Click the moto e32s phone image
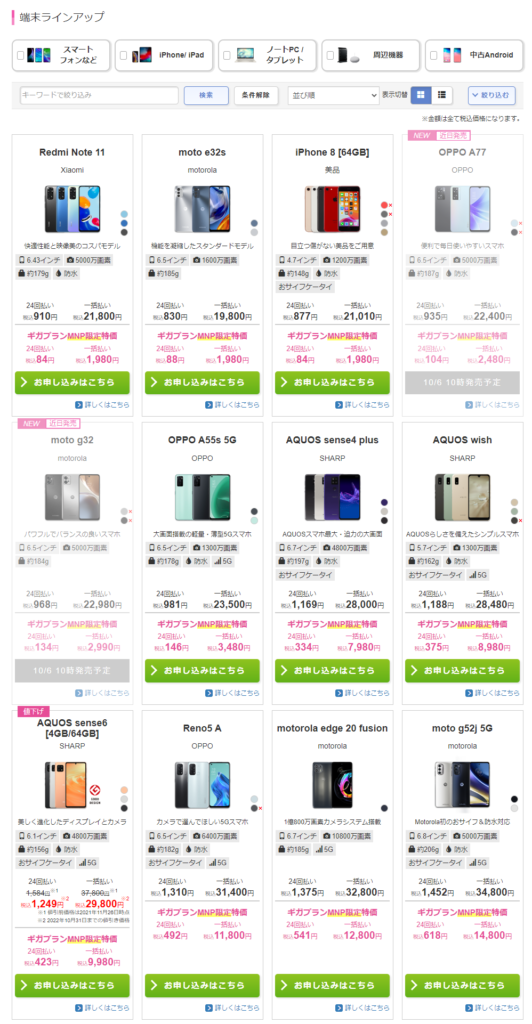This screenshot has height=1024, width=532. click(x=202, y=208)
